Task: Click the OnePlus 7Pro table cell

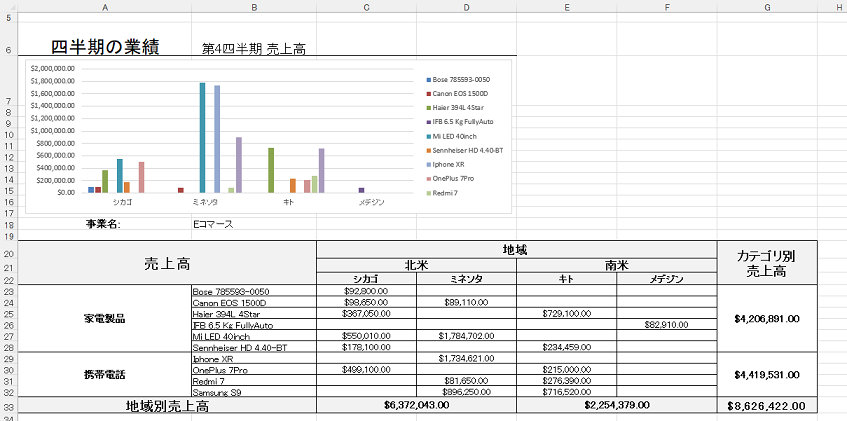Action: coord(254,370)
